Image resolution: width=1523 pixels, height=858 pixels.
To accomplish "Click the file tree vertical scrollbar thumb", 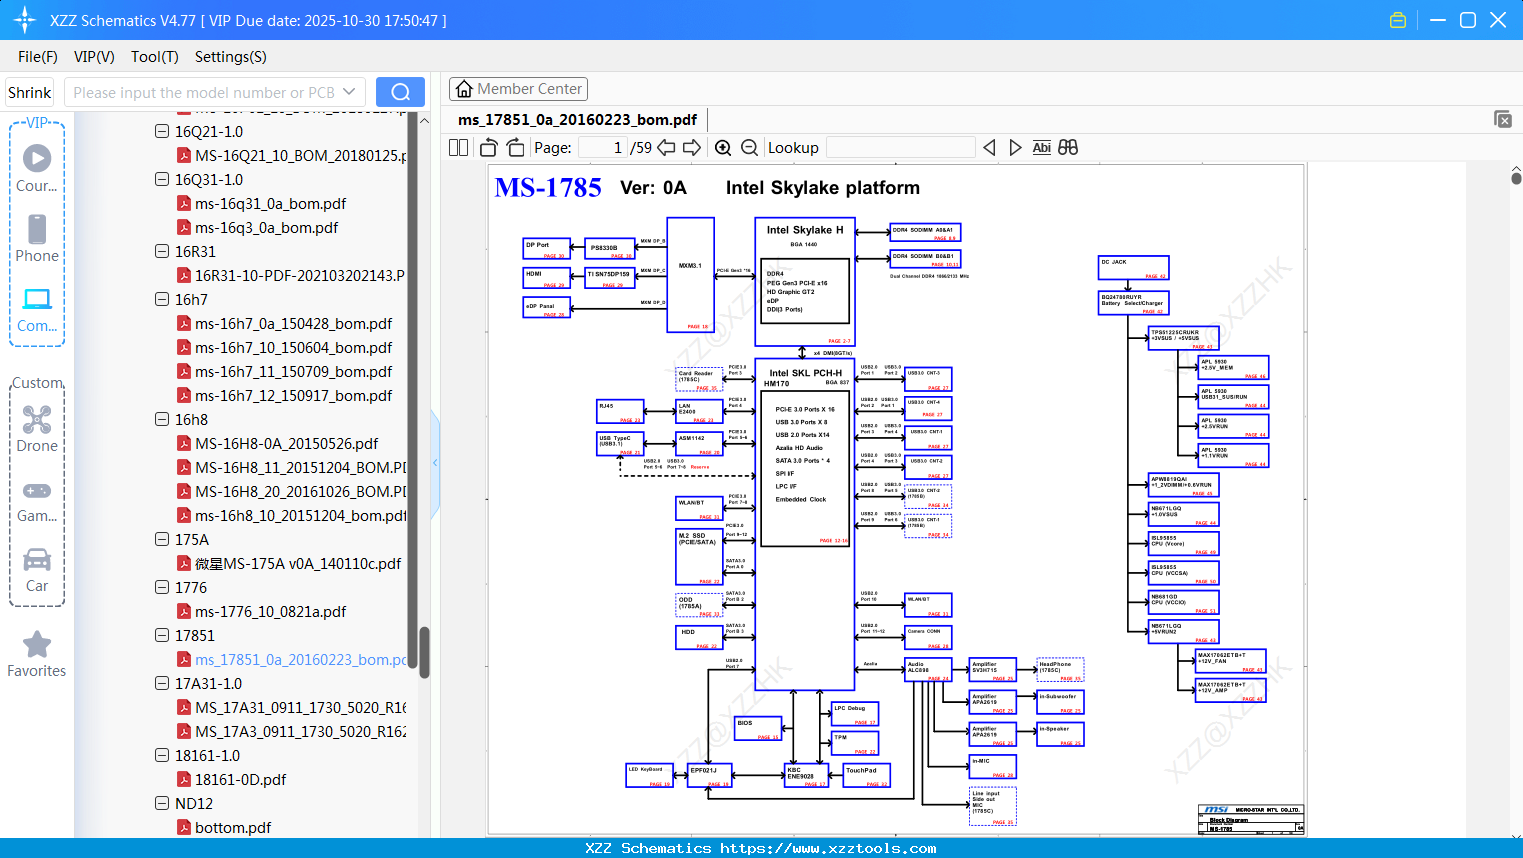I will (x=424, y=652).
